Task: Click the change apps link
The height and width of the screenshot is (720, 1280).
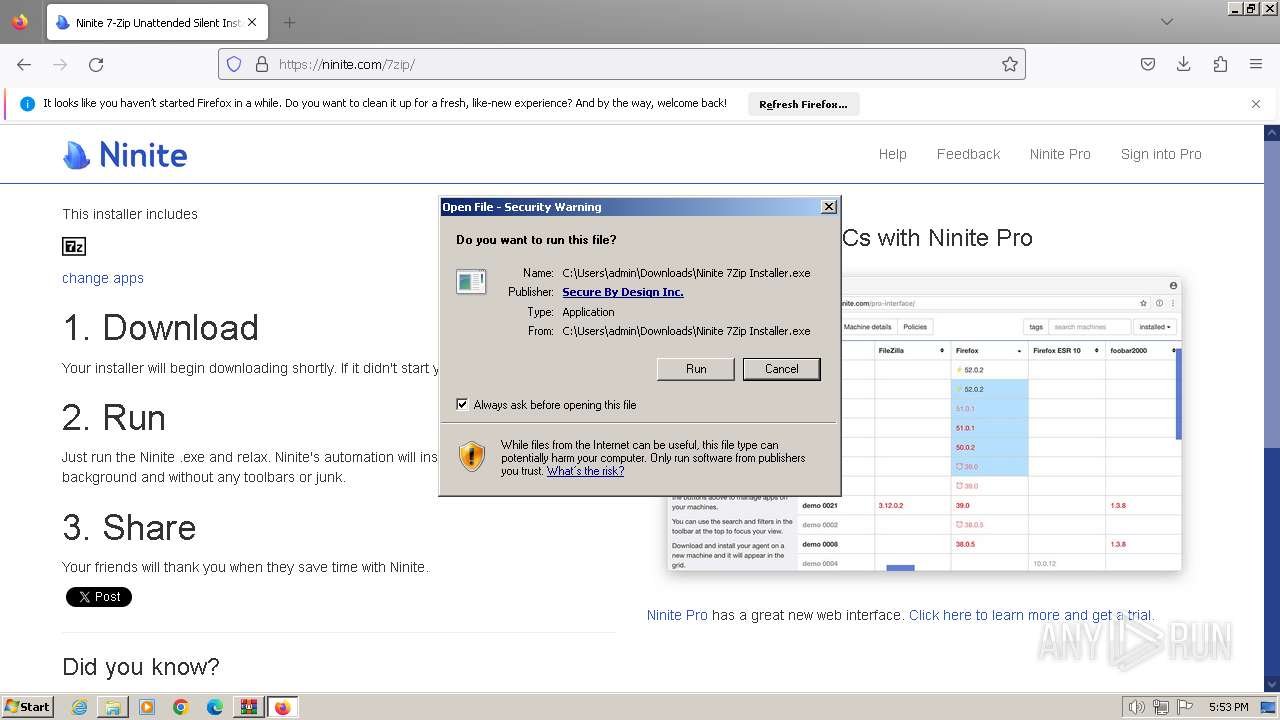Action: 103,278
